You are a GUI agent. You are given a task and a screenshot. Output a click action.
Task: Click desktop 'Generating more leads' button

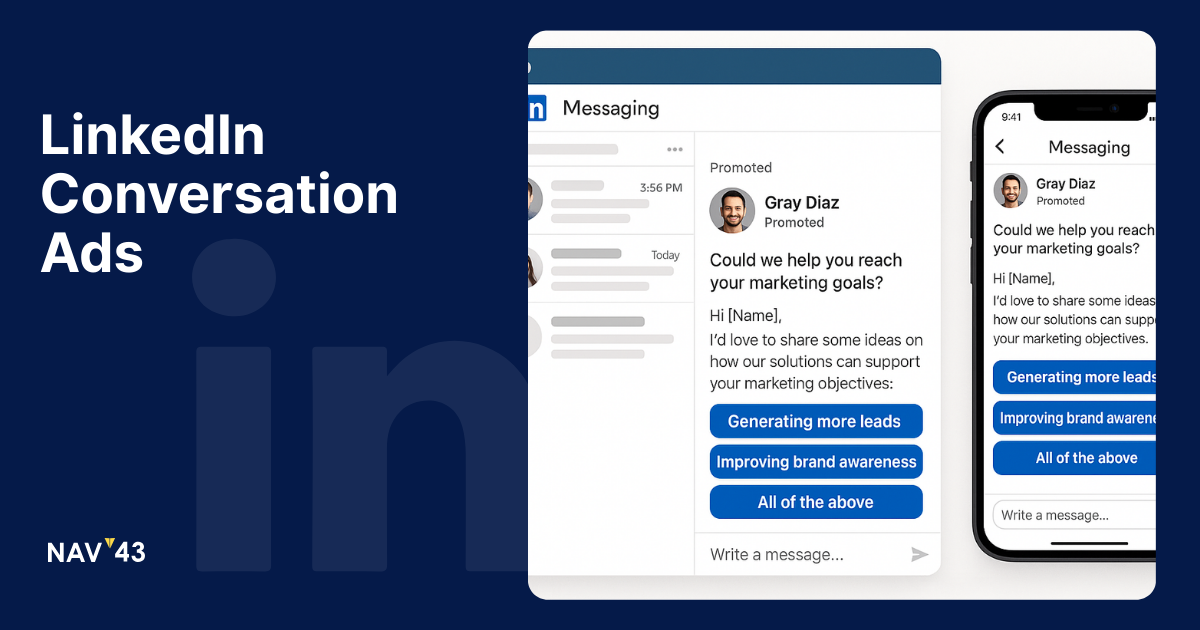(816, 421)
